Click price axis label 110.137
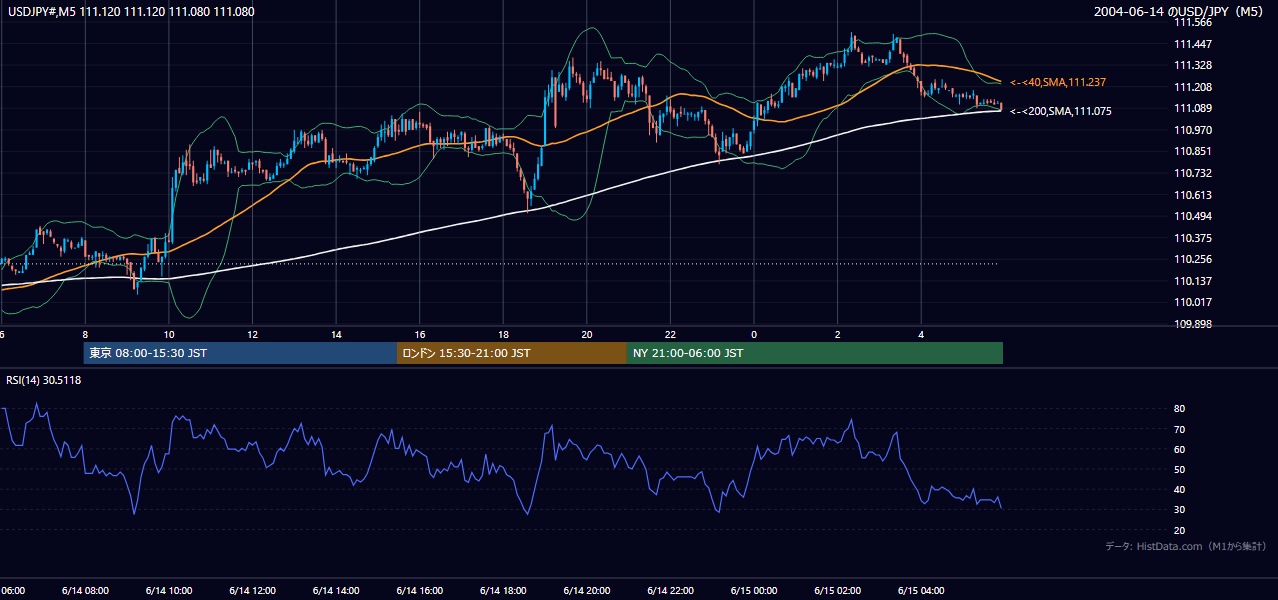This screenshot has width=1278, height=600. 1193,281
